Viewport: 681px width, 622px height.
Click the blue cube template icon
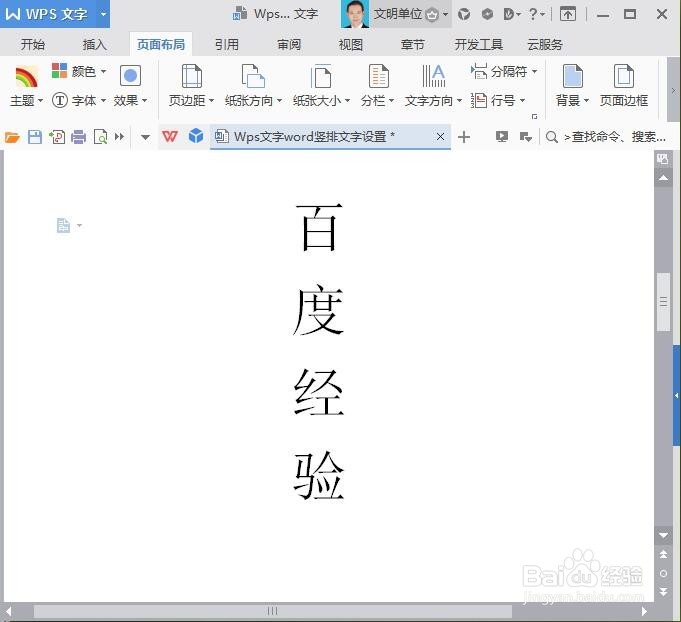pyautogui.click(x=196, y=136)
